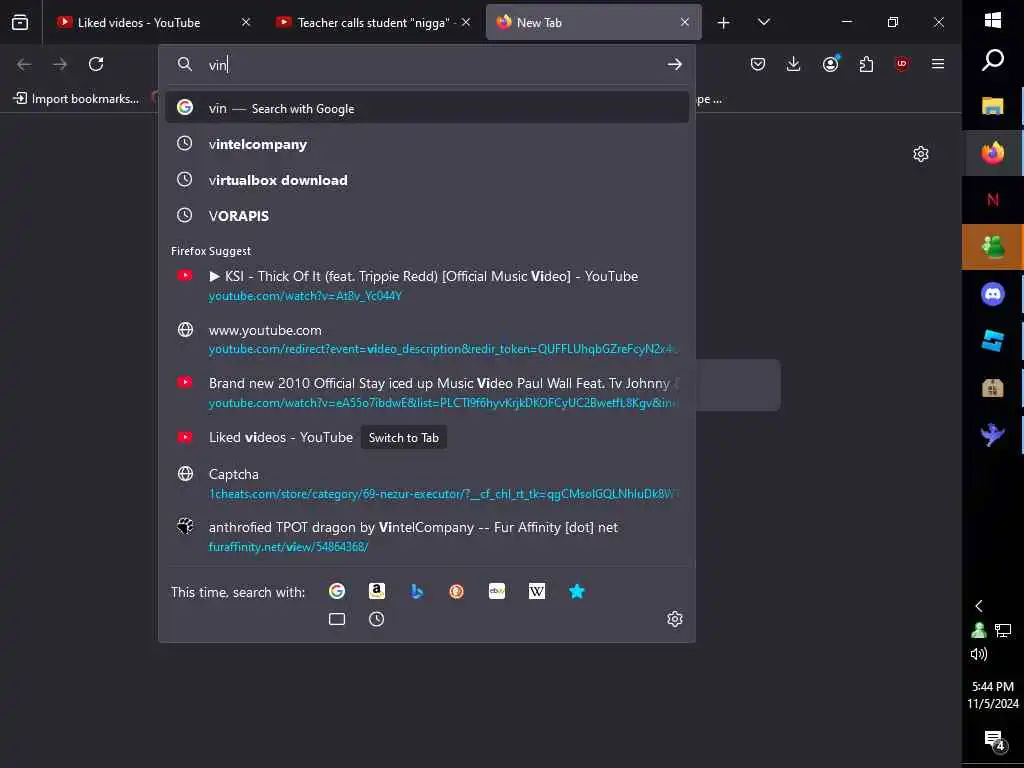Go forward using the forward arrow
The image size is (1024, 768).
(60, 64)
